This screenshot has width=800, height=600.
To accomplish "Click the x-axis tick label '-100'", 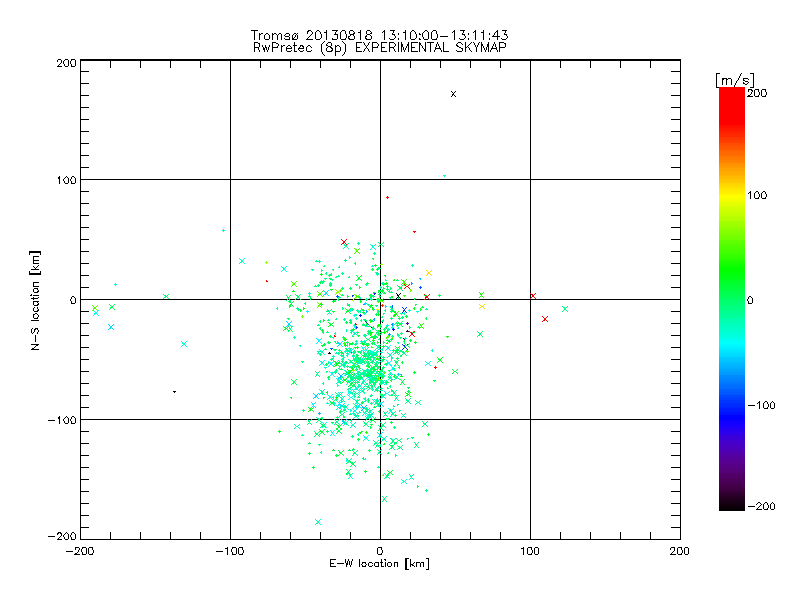I will tap(230, 552).
